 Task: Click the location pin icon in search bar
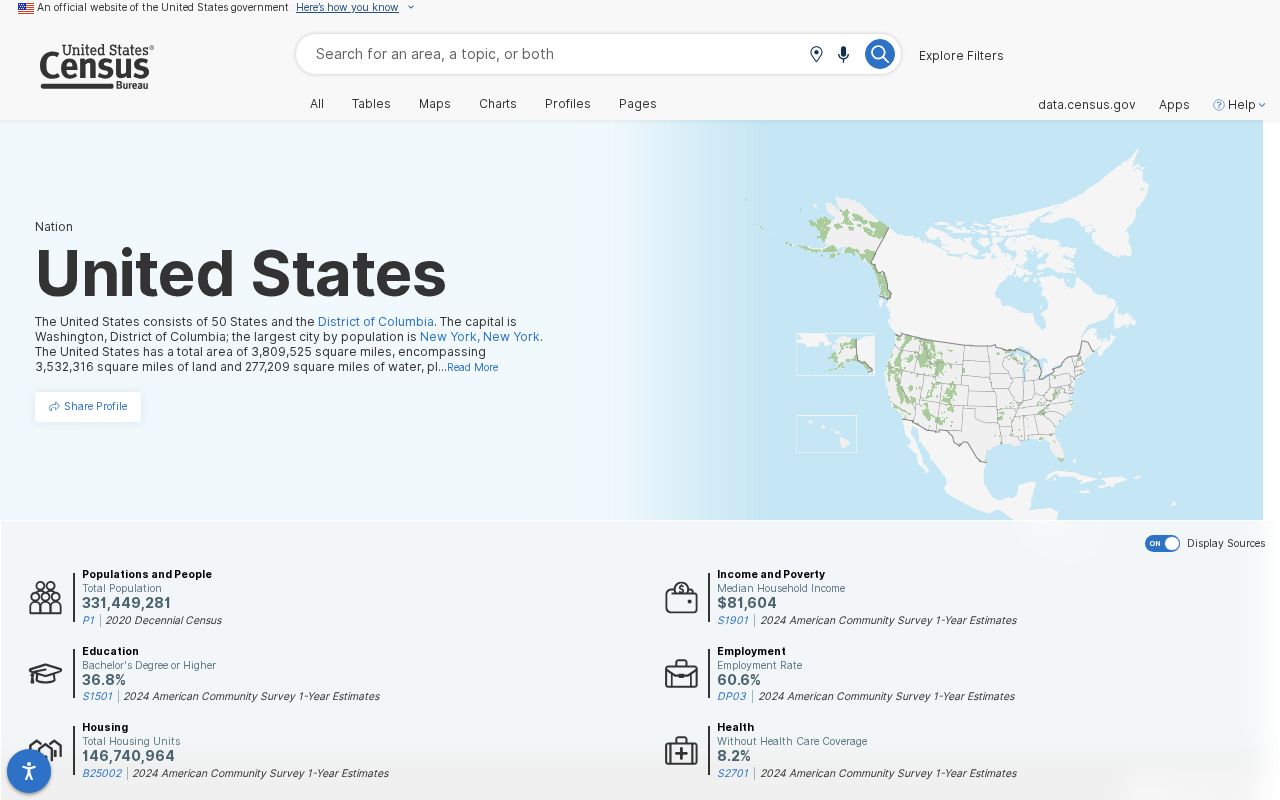[x=816, y=54]
